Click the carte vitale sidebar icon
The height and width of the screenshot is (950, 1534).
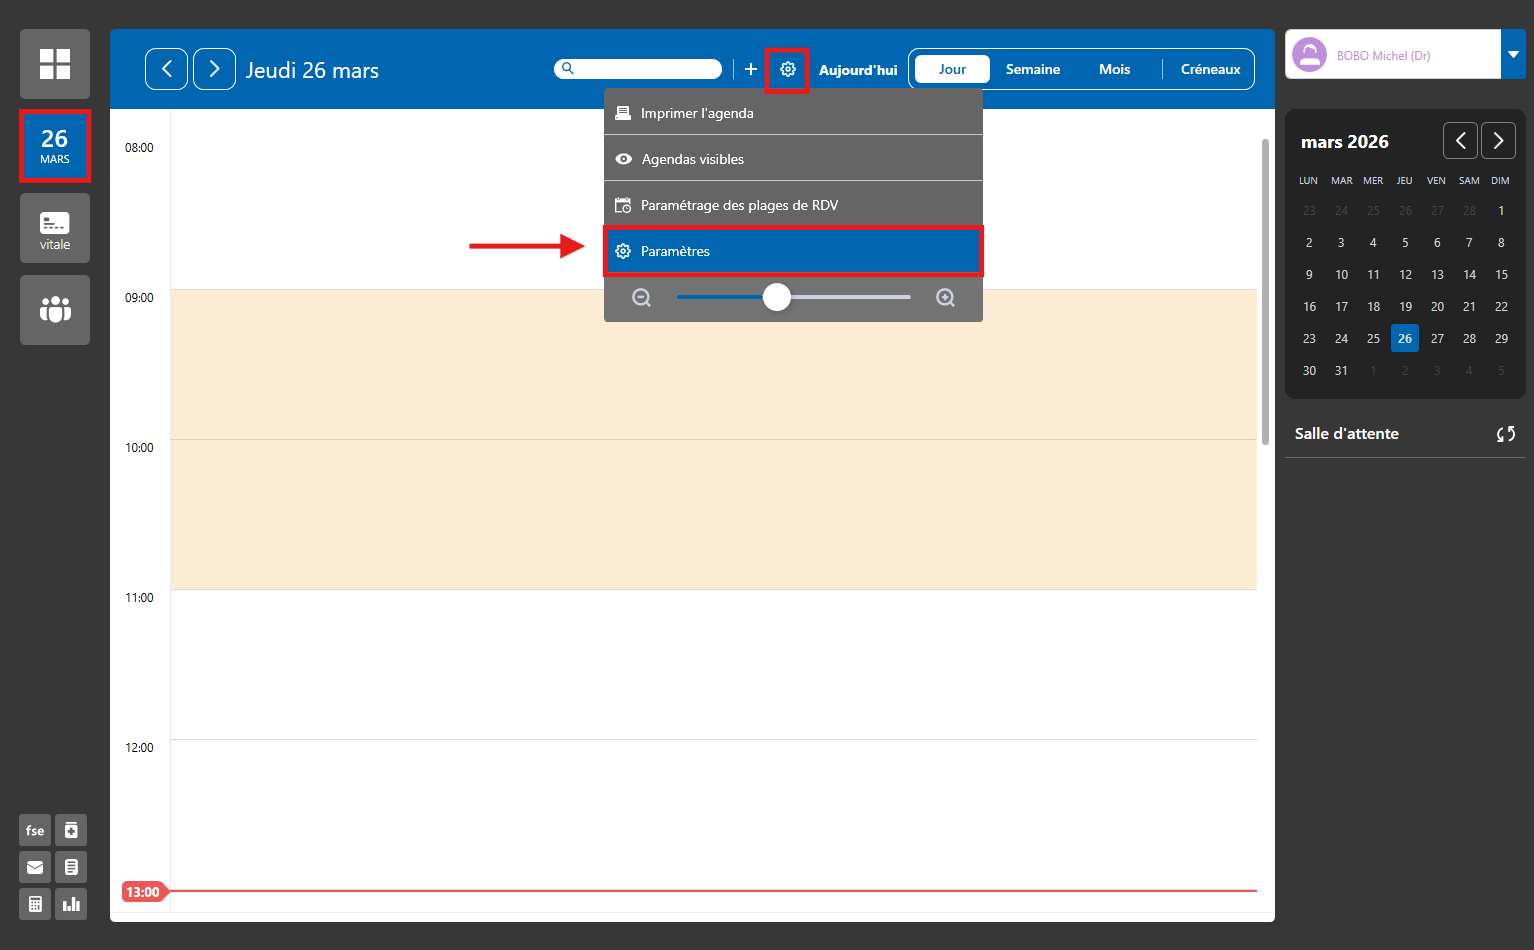(55, 228)
